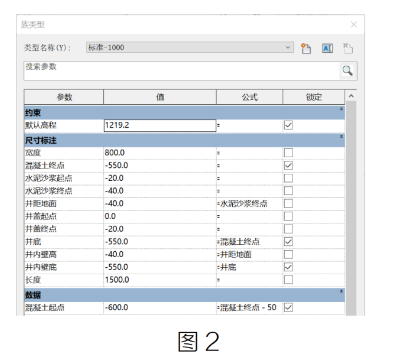Click the 1219.2 value field
The image size is (397, 364).
click(160, 125)
